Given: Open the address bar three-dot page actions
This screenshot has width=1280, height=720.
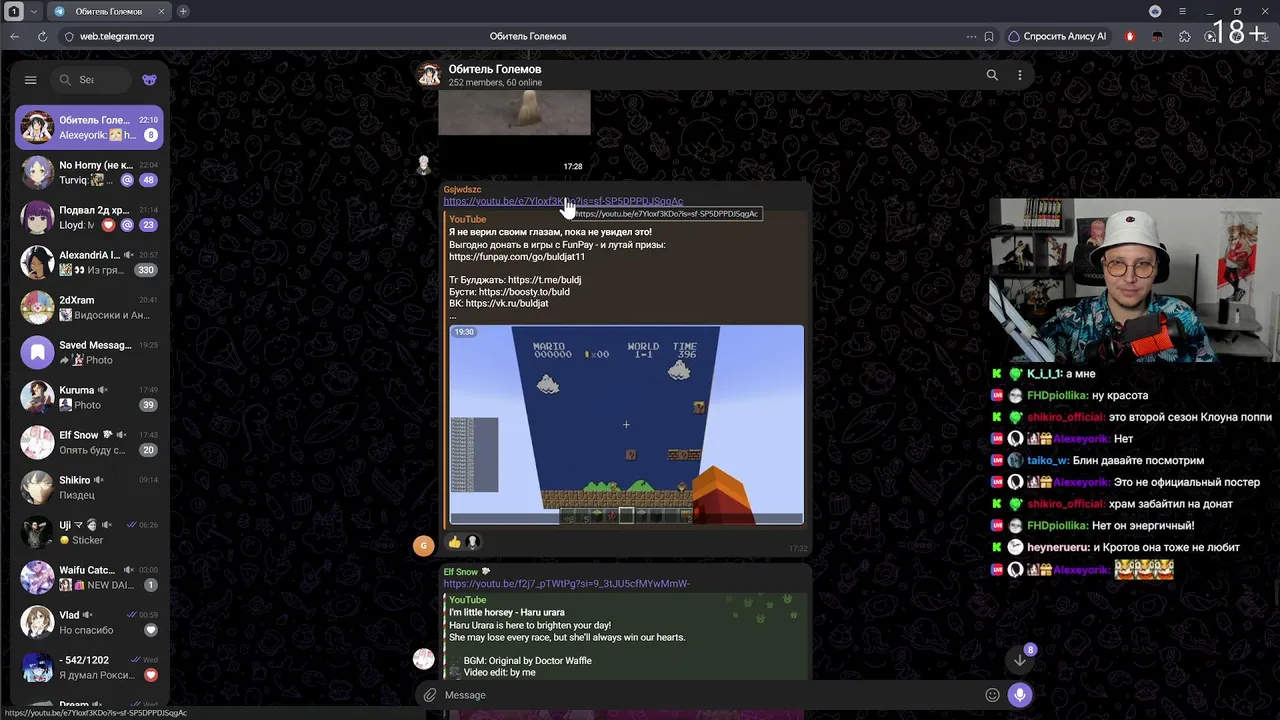Looking at the screenshot, I should [971, 36].
